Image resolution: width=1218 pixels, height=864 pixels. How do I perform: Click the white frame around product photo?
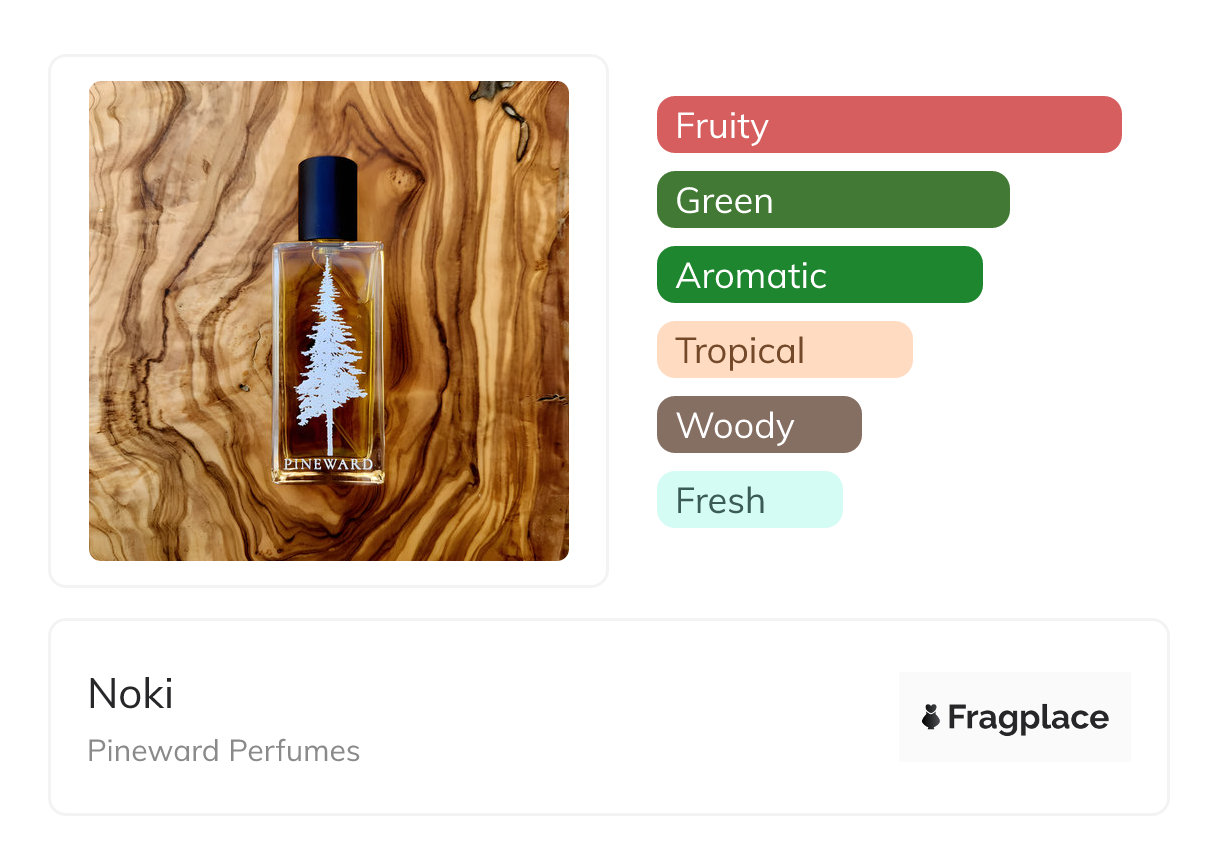point(69,320)
